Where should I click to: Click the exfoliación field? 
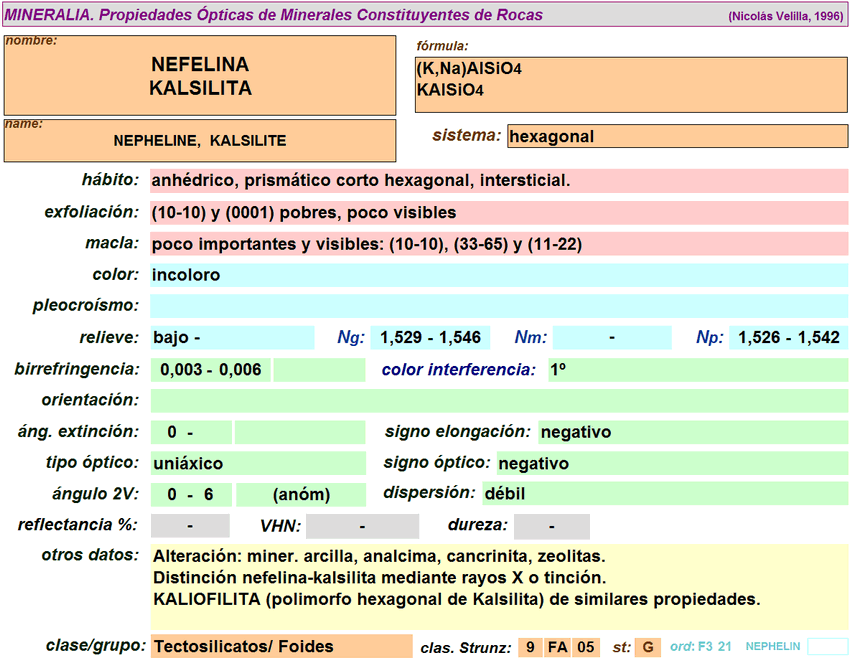498,213
